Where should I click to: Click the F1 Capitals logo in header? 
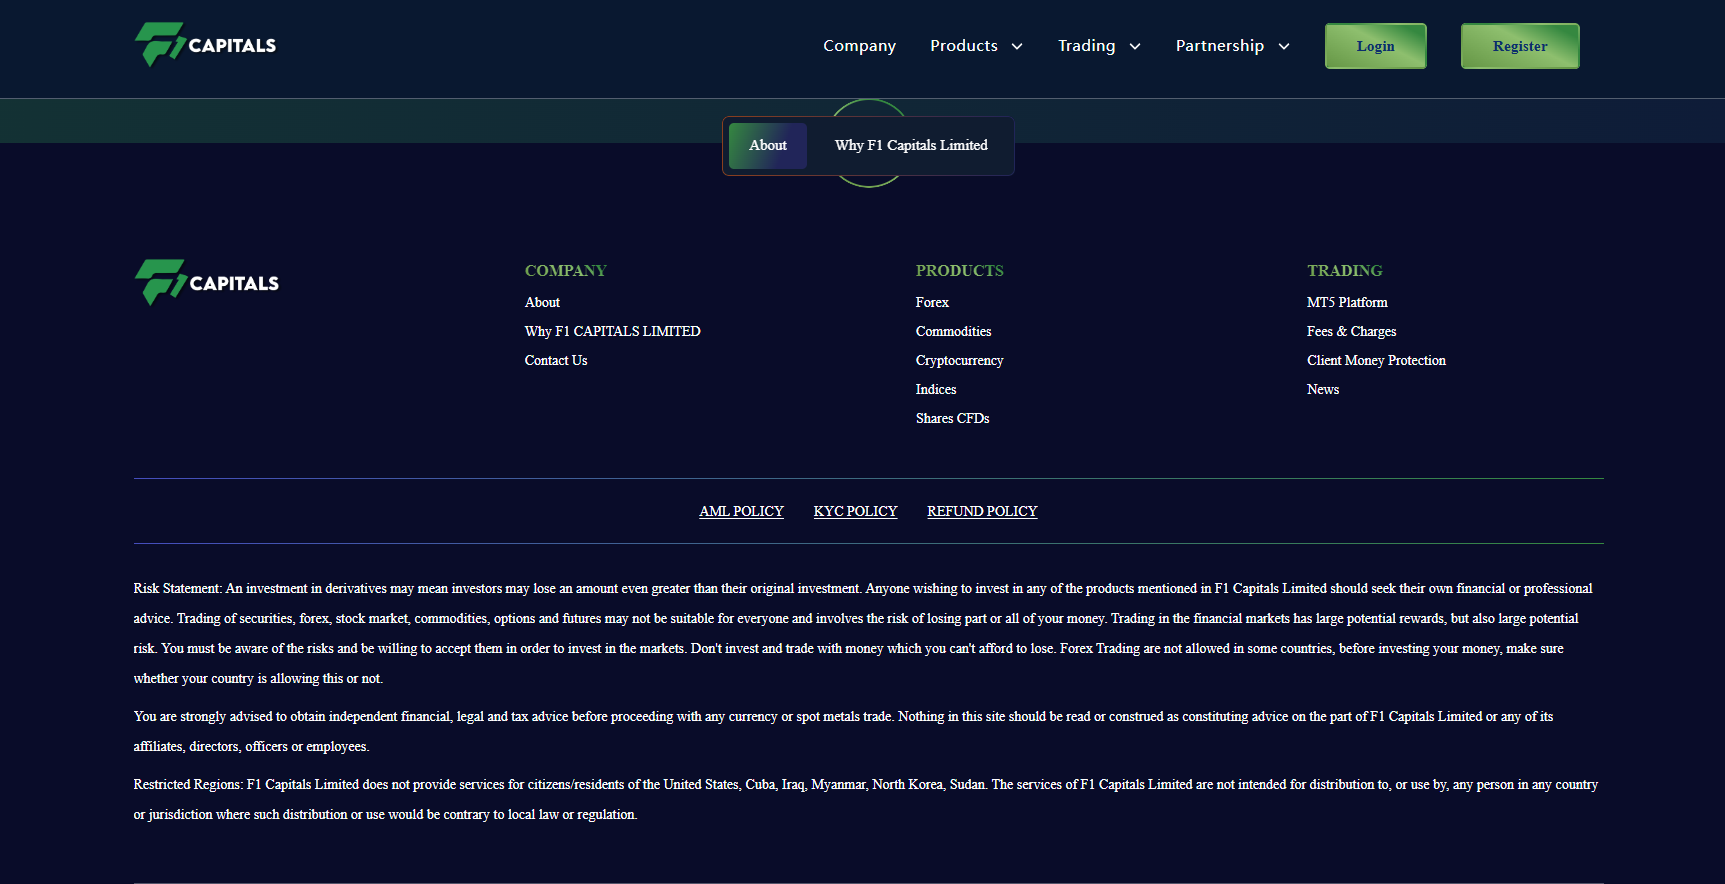205,45
